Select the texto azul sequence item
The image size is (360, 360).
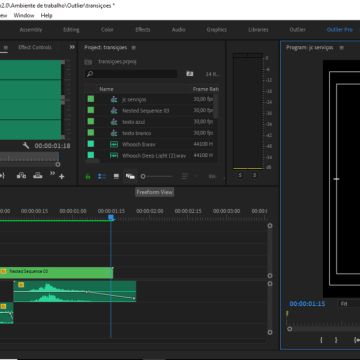(133, 122)
